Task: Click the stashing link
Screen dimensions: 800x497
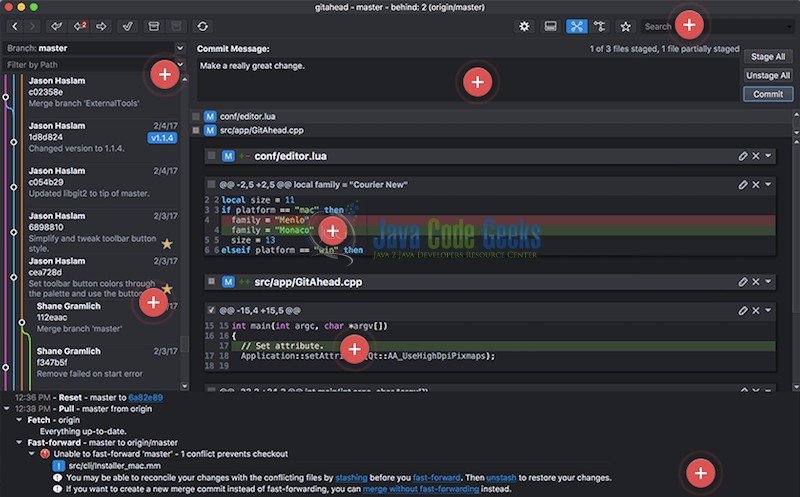Action: [351, 478]
